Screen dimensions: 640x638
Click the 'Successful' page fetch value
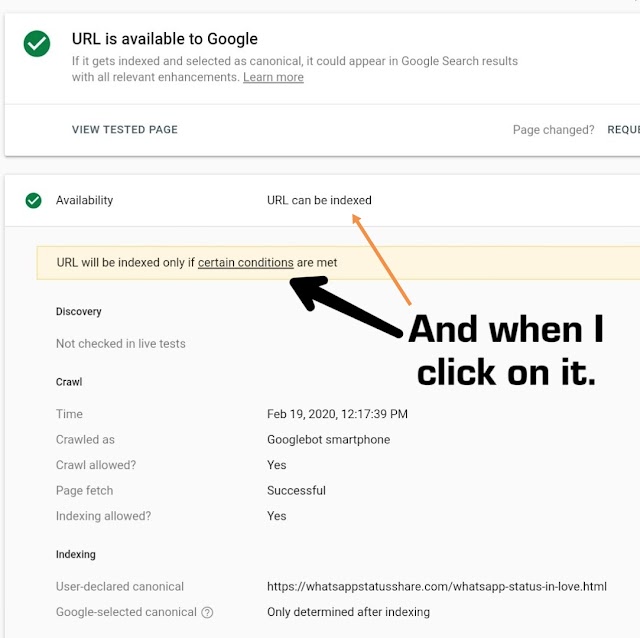(296, 490)
